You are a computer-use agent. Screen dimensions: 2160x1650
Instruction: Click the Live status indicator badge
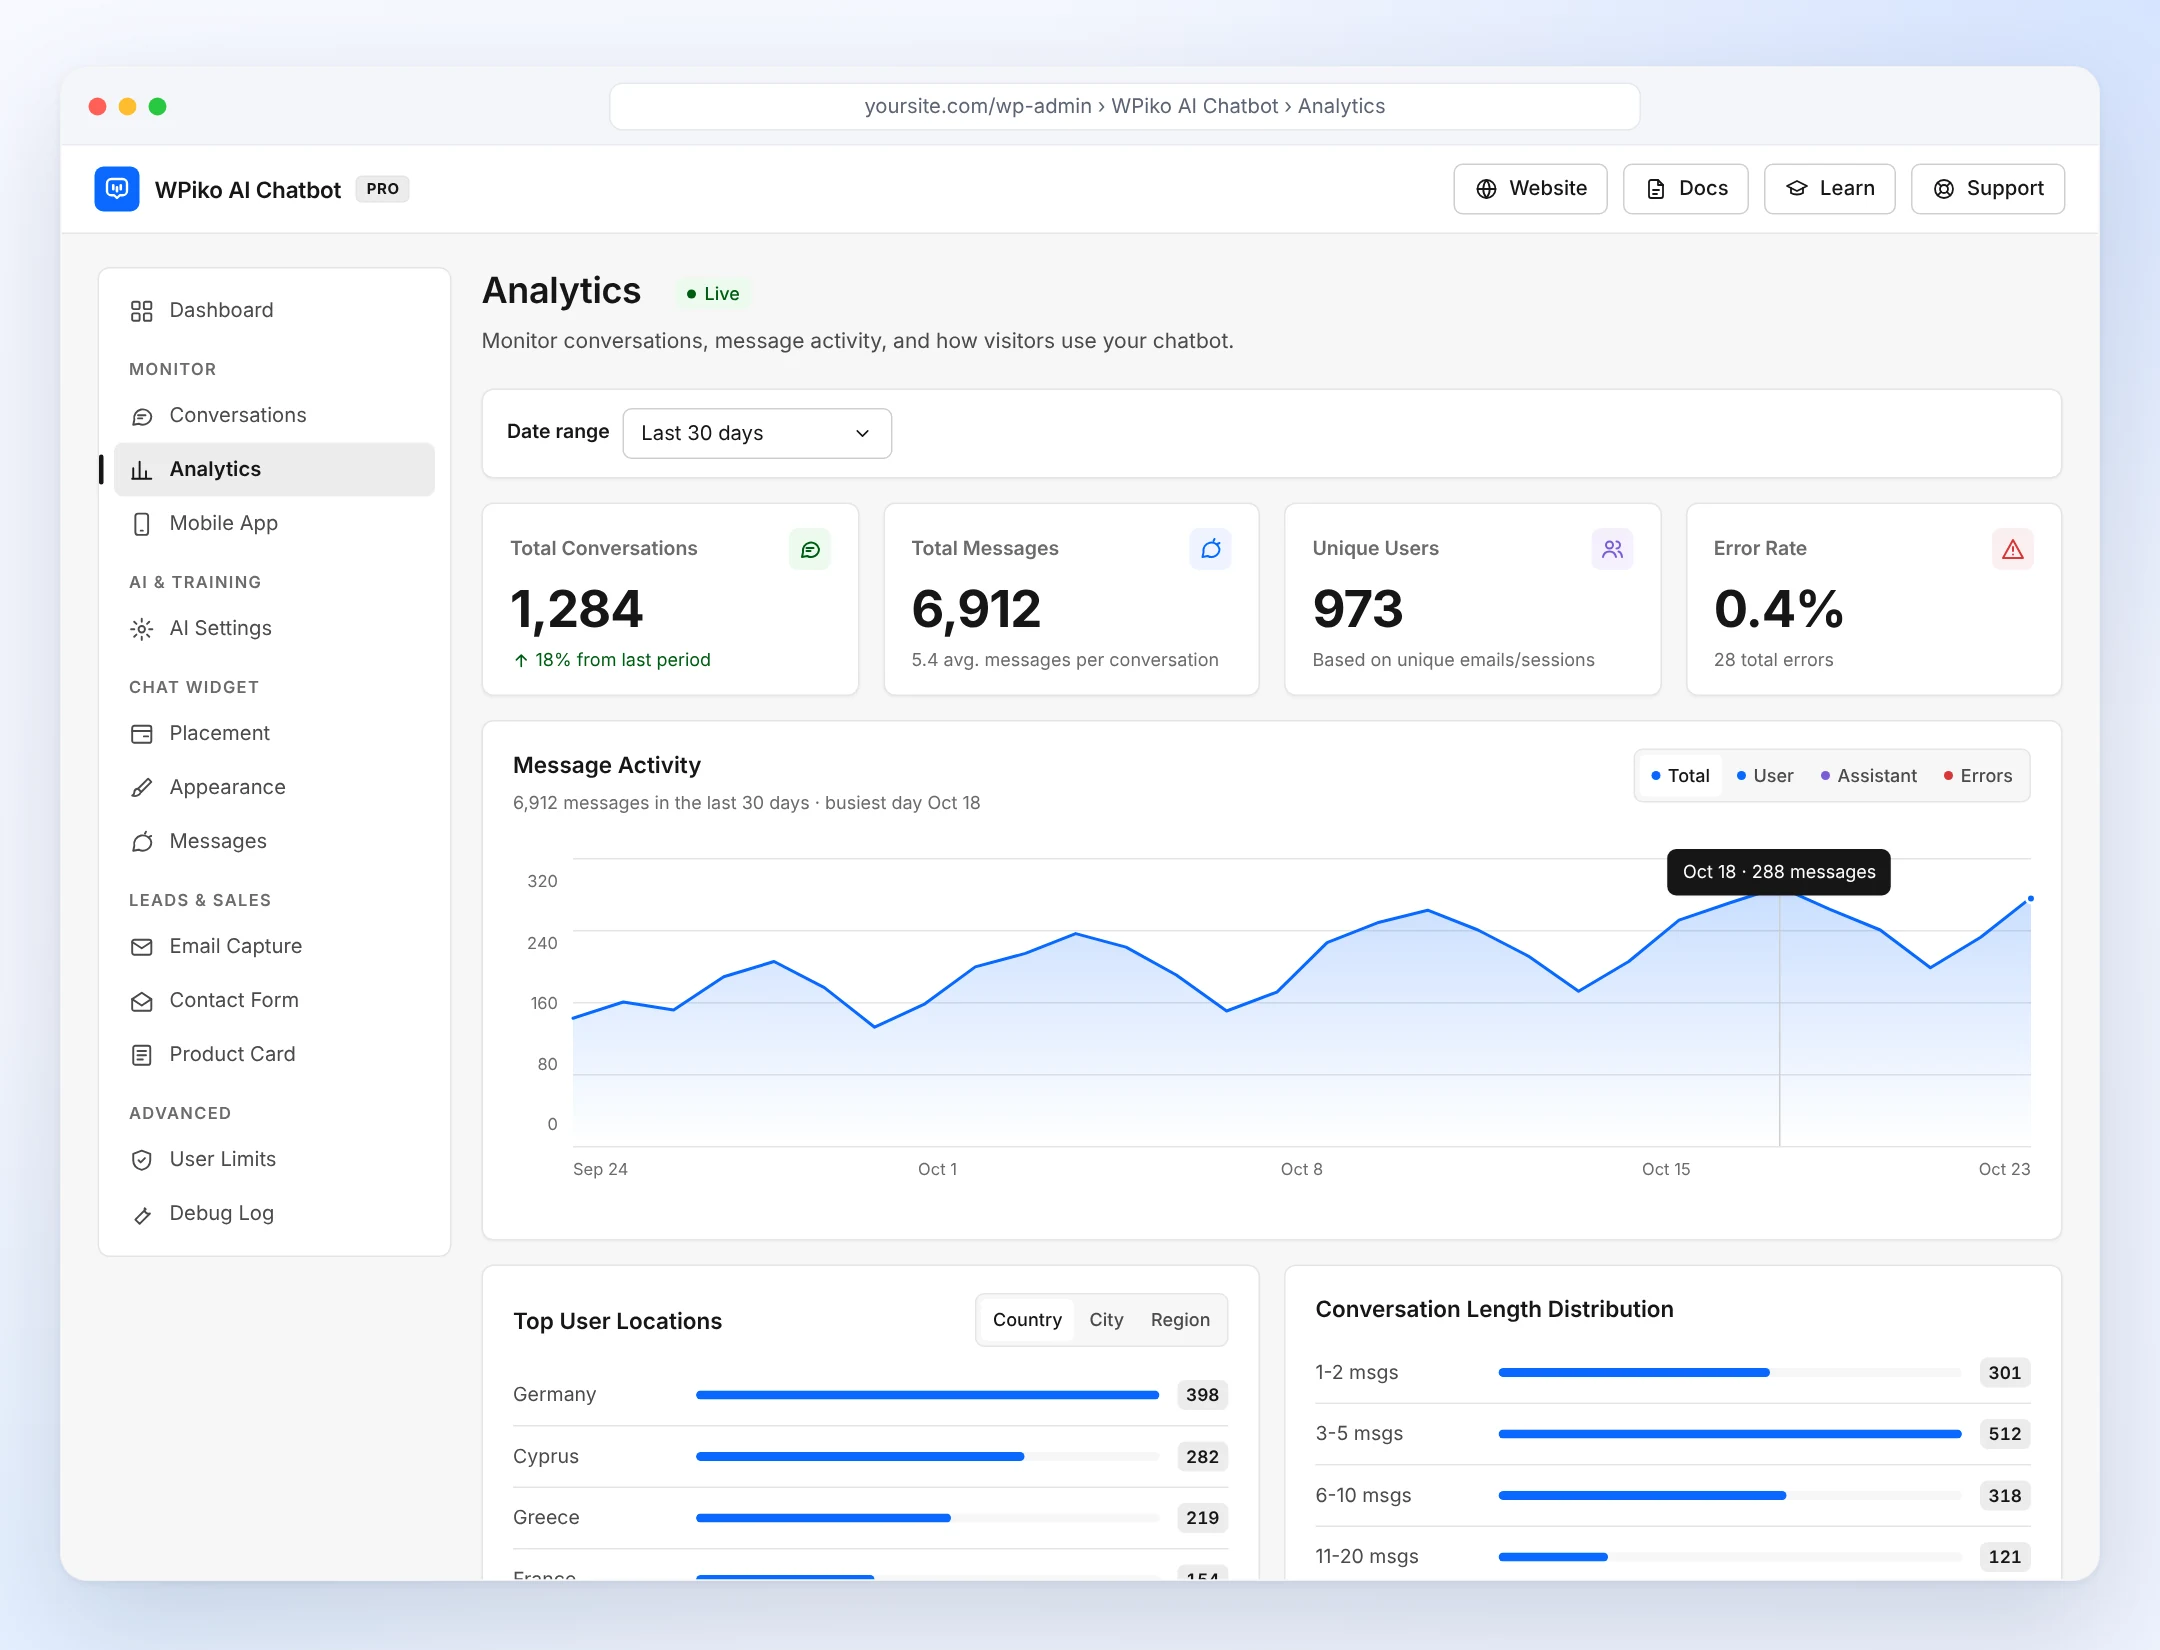pyautogui.click(x=713, y=294)
